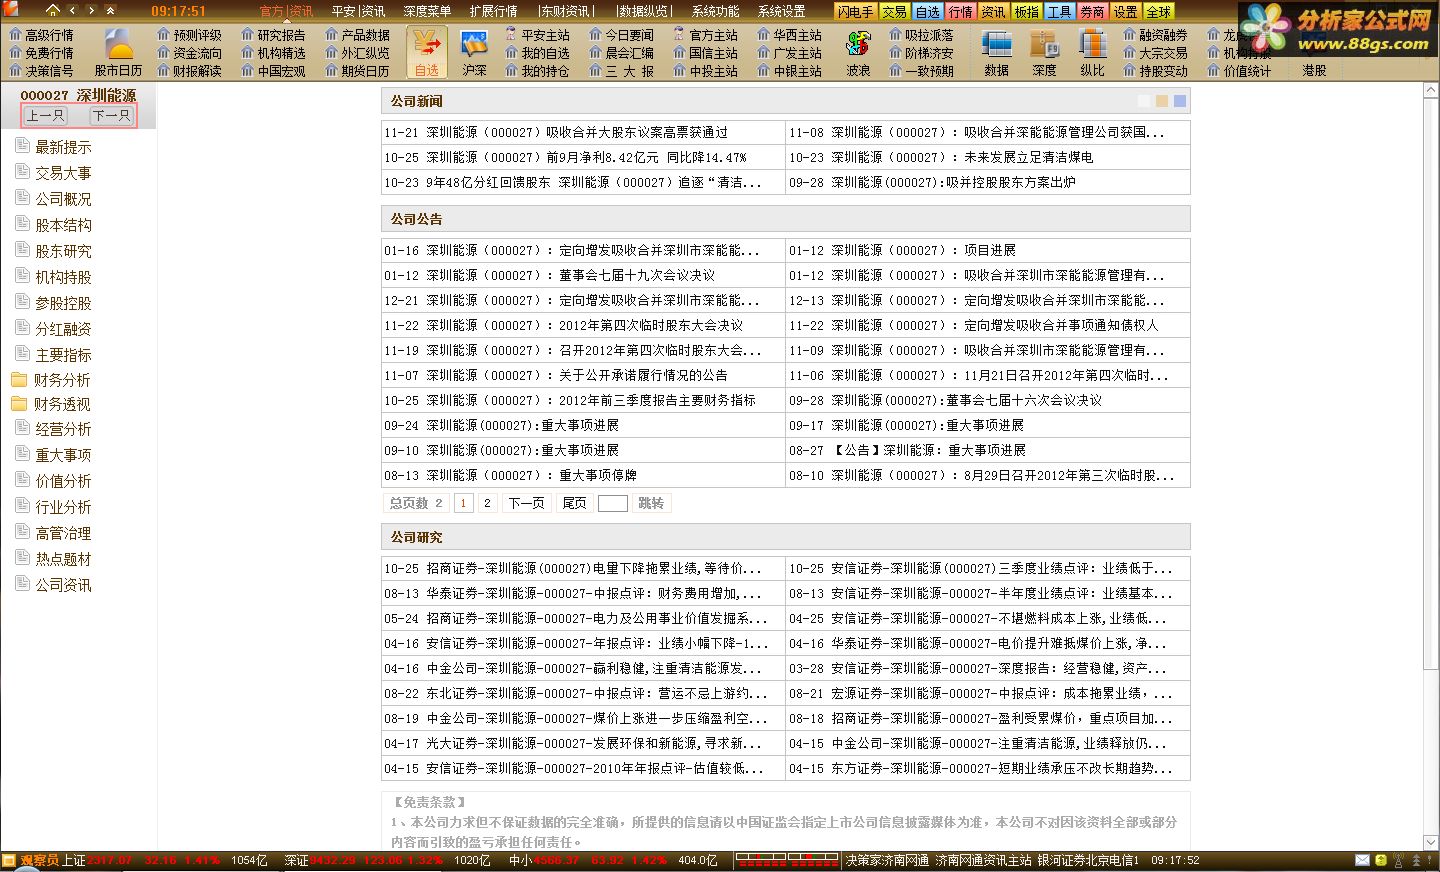Open 资金流向 toolbar item

tap(189, 53)
